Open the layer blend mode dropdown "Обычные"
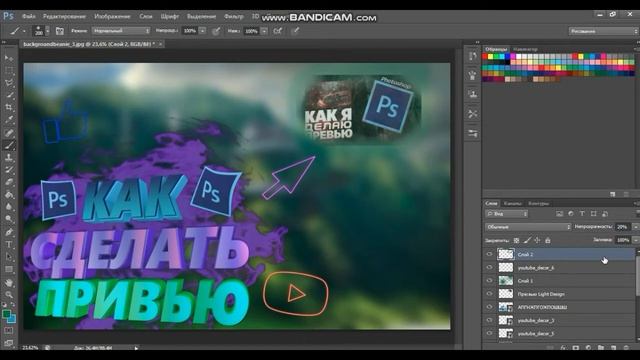The width and height of the screenshot is (640, 360). click(527, 227)
